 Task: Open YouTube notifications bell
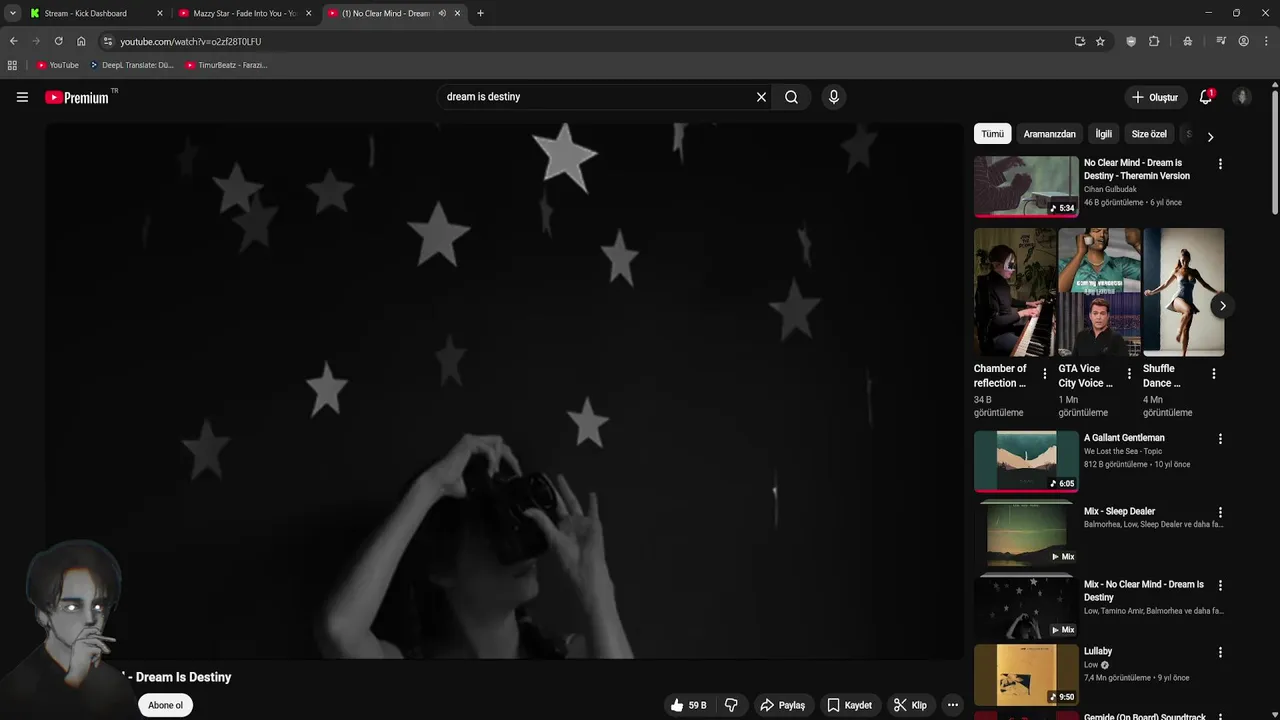point(1206,97)
